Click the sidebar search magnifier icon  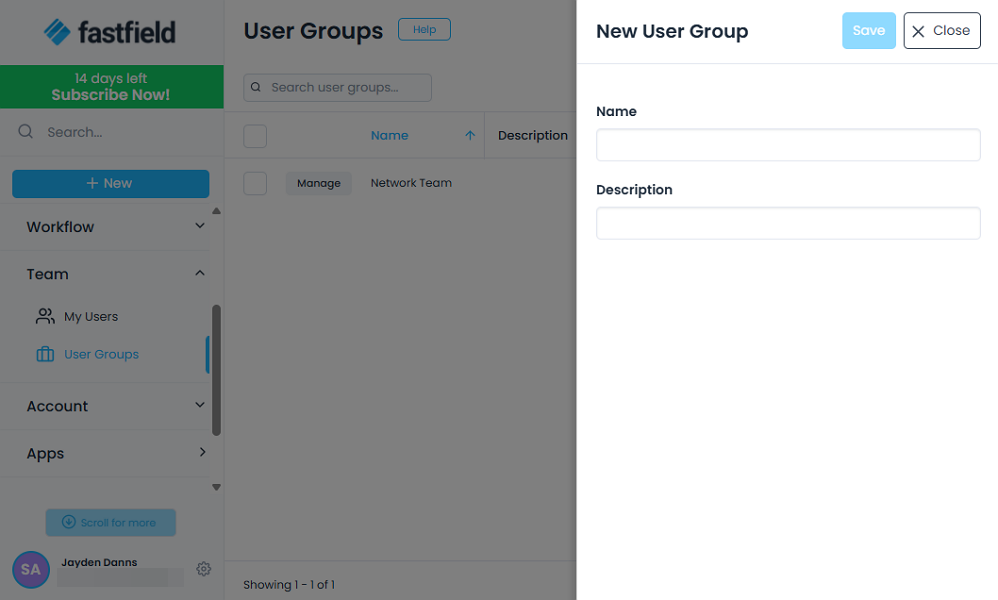pyautogui.click(x=25, y=132)
